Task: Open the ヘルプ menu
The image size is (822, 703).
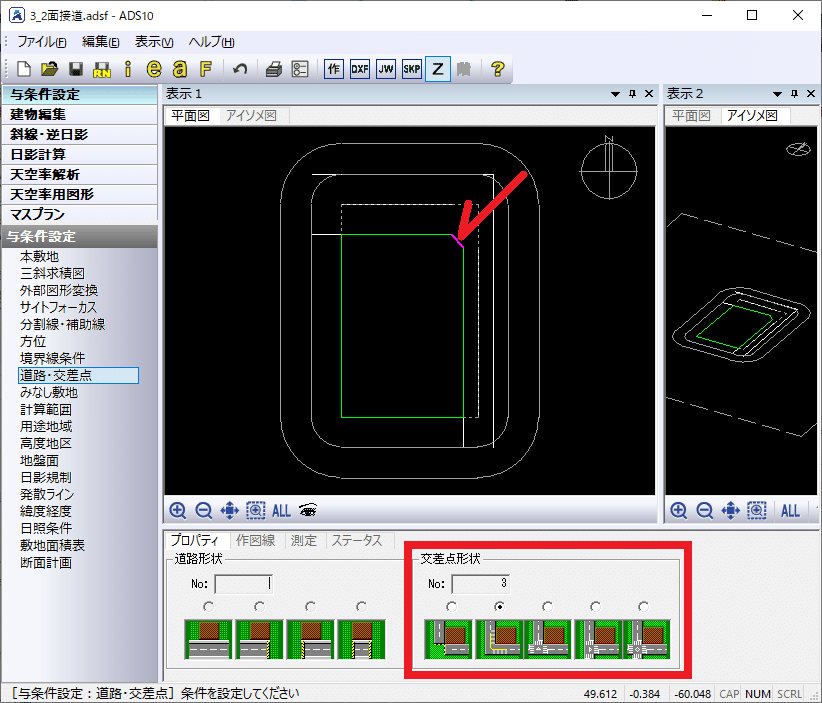Action: click(x=211, y=42)
